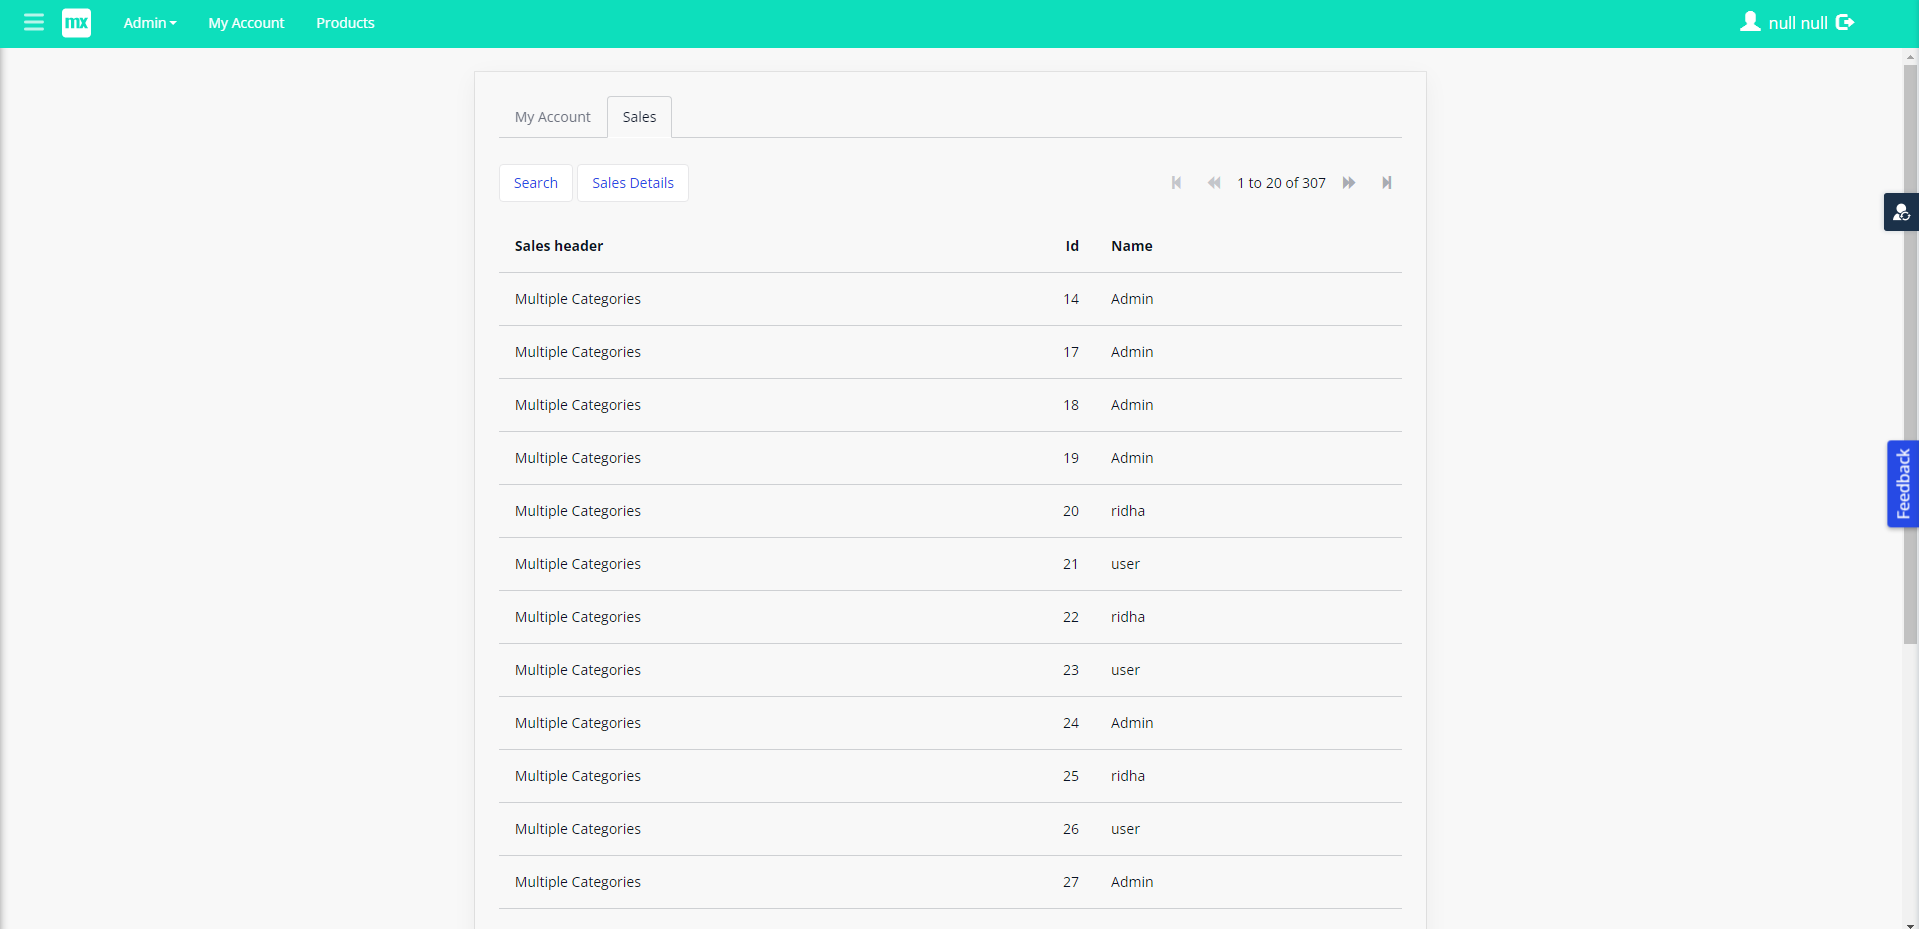The image size is (1919, 929).
Task: Open the Products menu item
Action: [x=344, y=23]
